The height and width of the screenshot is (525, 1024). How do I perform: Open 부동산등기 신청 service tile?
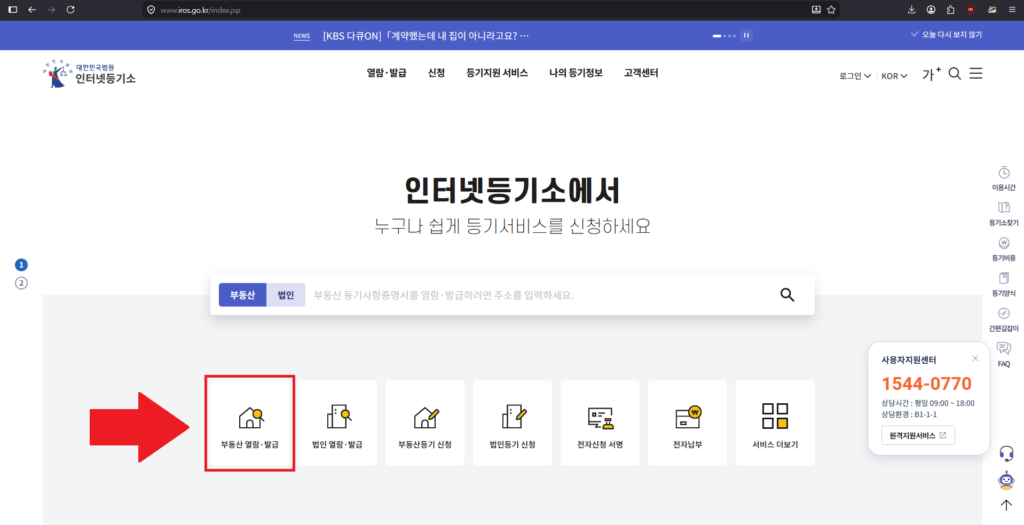point(424,423)
